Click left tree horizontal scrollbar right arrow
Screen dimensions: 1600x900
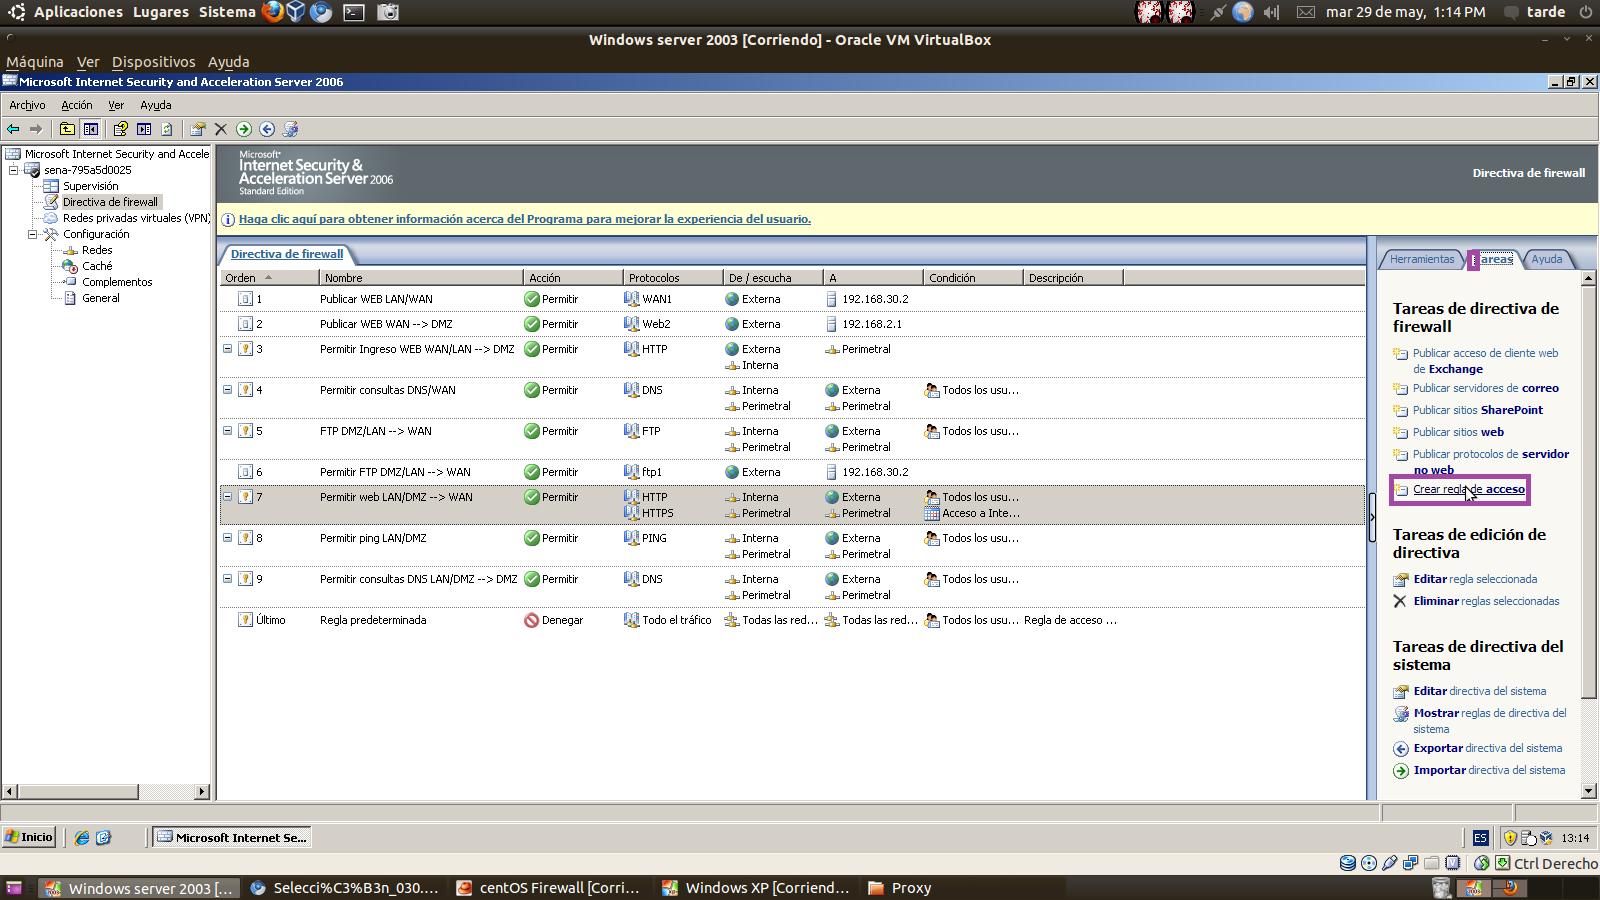(x=202, y=792)
